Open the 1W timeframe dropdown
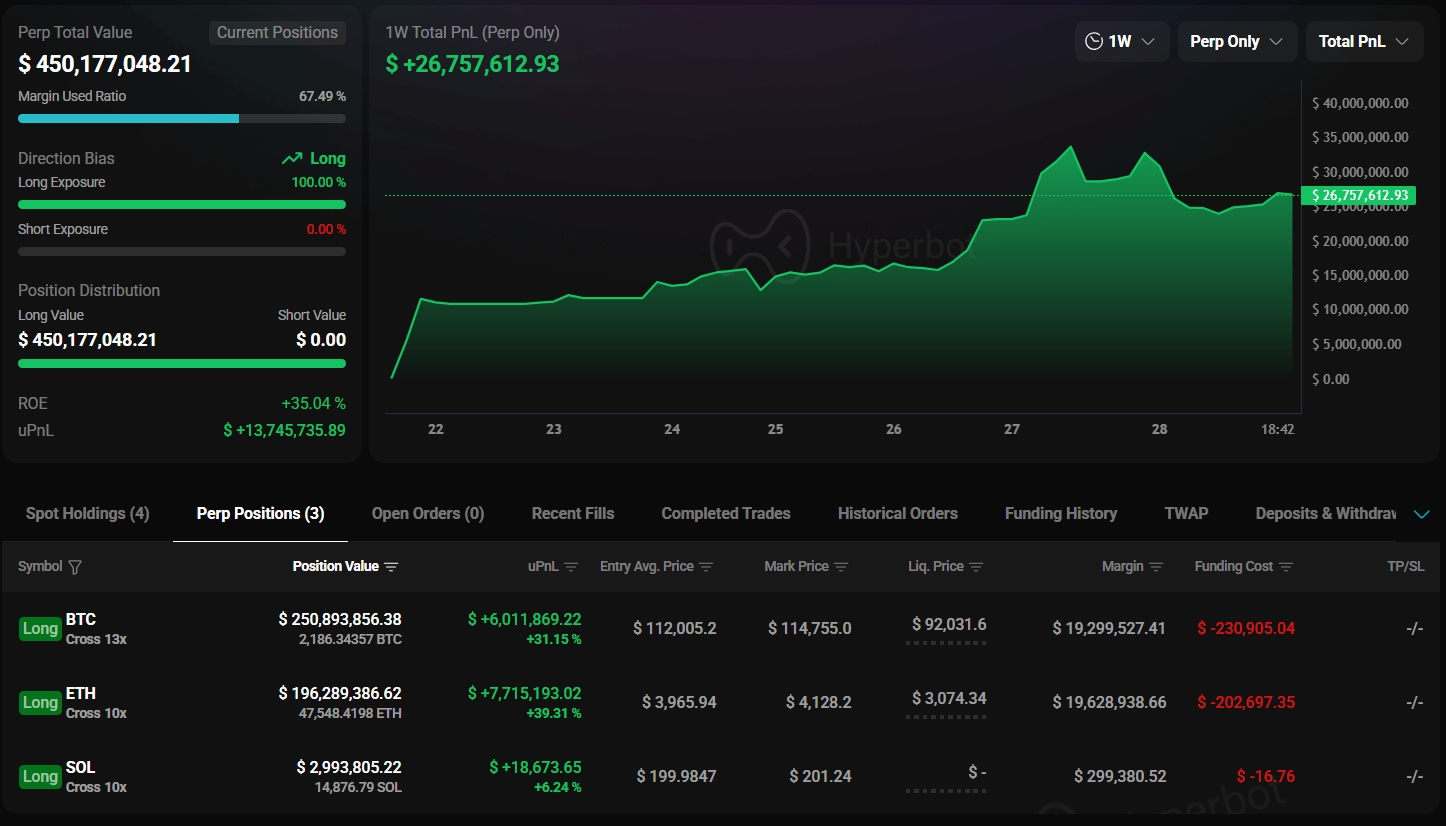This screenshot has width=1446, height=826. [x=1122, y=41]
